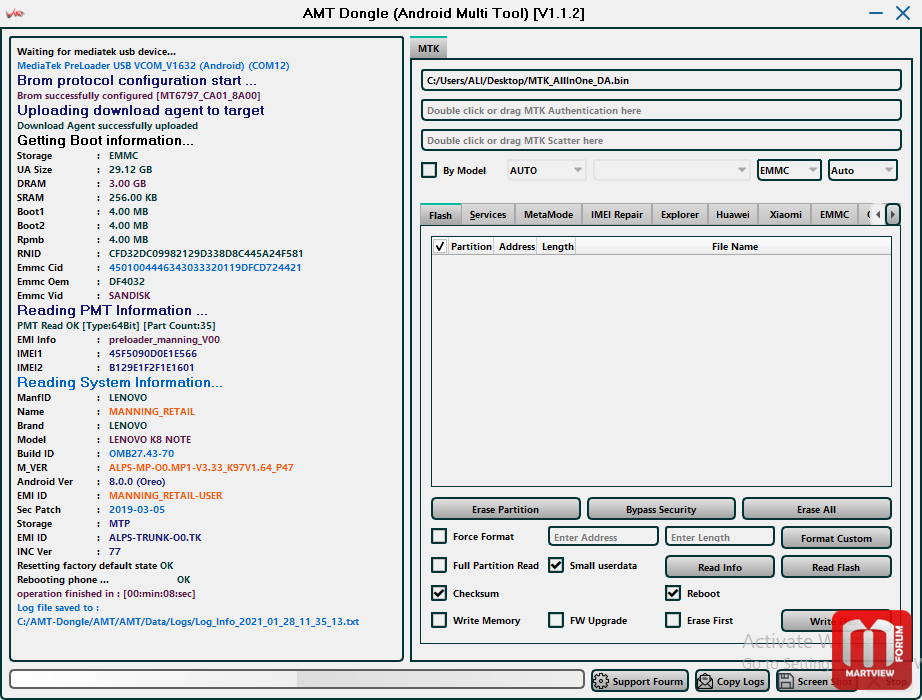This screenshot has height=700, width=922.
Task: Switch to the IMEI Repair tab
Action: pyautogui.click(x=616, y=214)
